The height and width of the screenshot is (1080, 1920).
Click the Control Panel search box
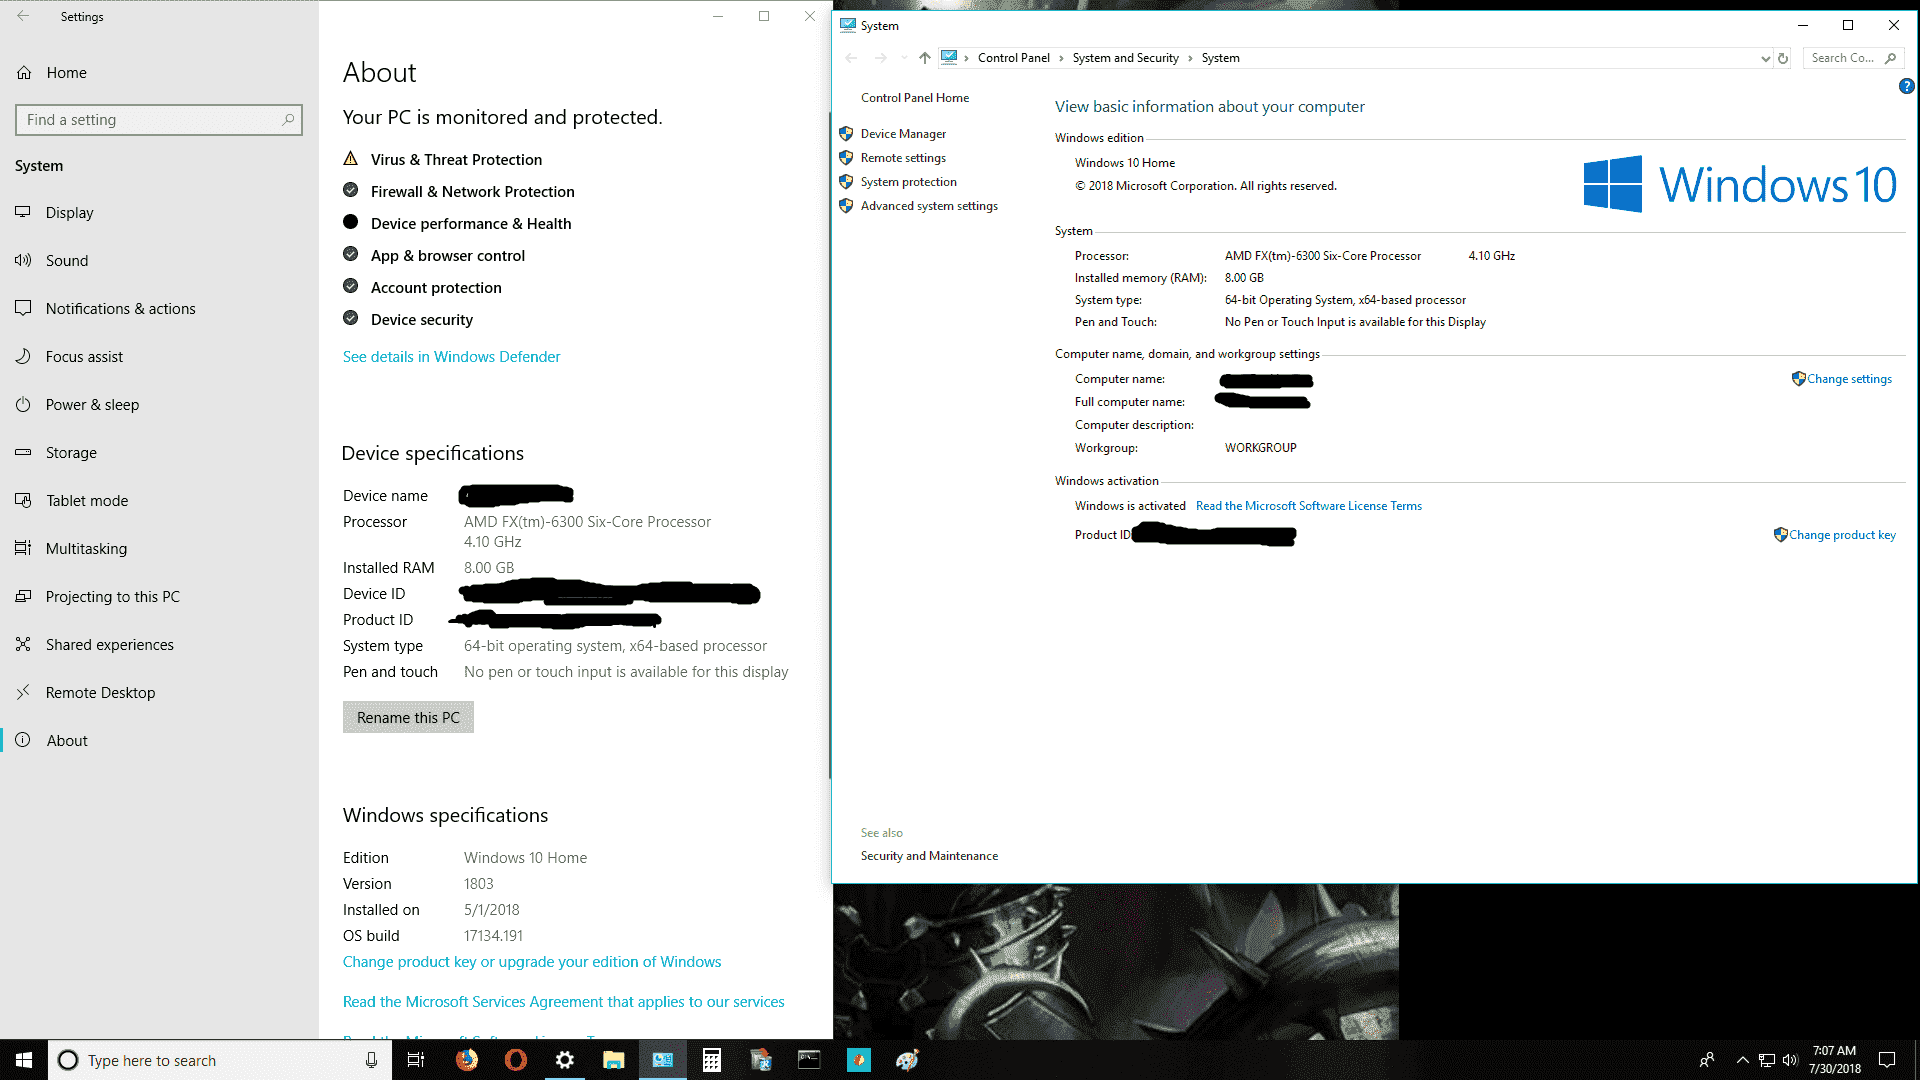(x=1845, y=57)
